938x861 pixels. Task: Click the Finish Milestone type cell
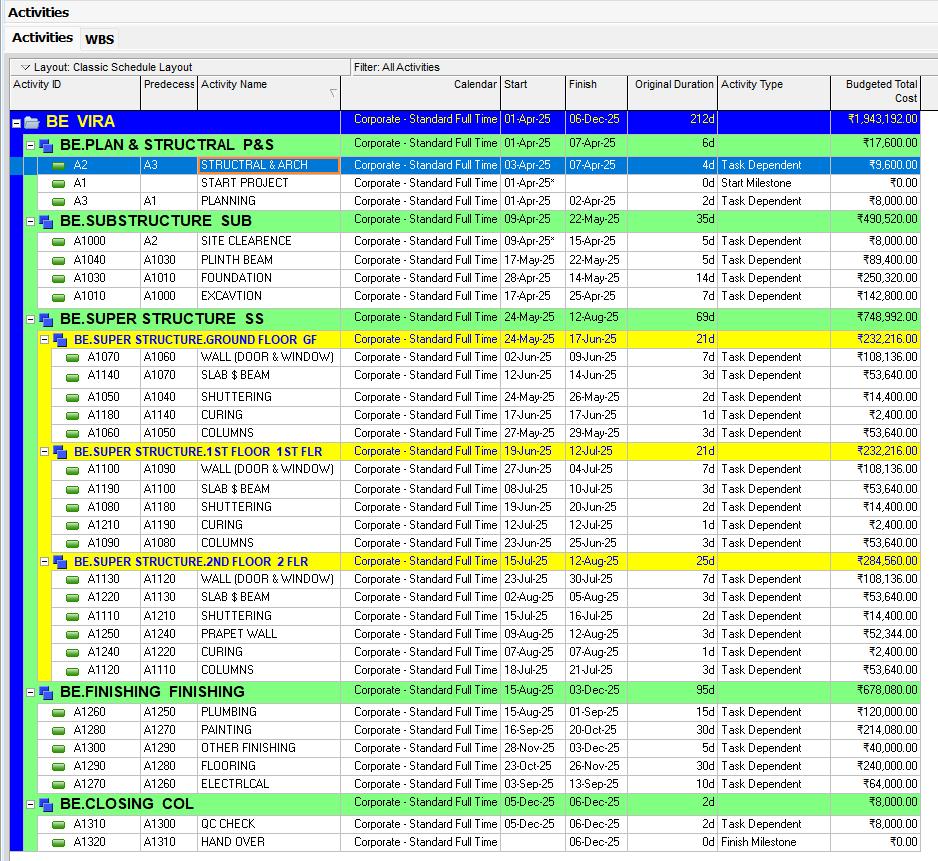pyautogui.click(x=774, y=842)
